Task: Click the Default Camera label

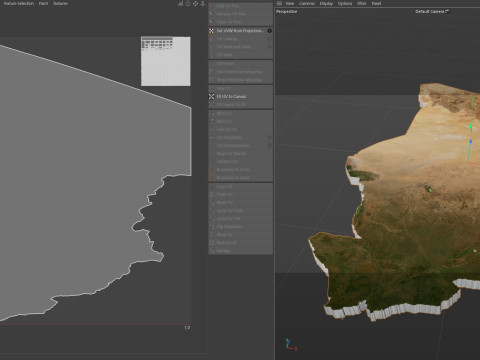Action: [x=429, y=11]
